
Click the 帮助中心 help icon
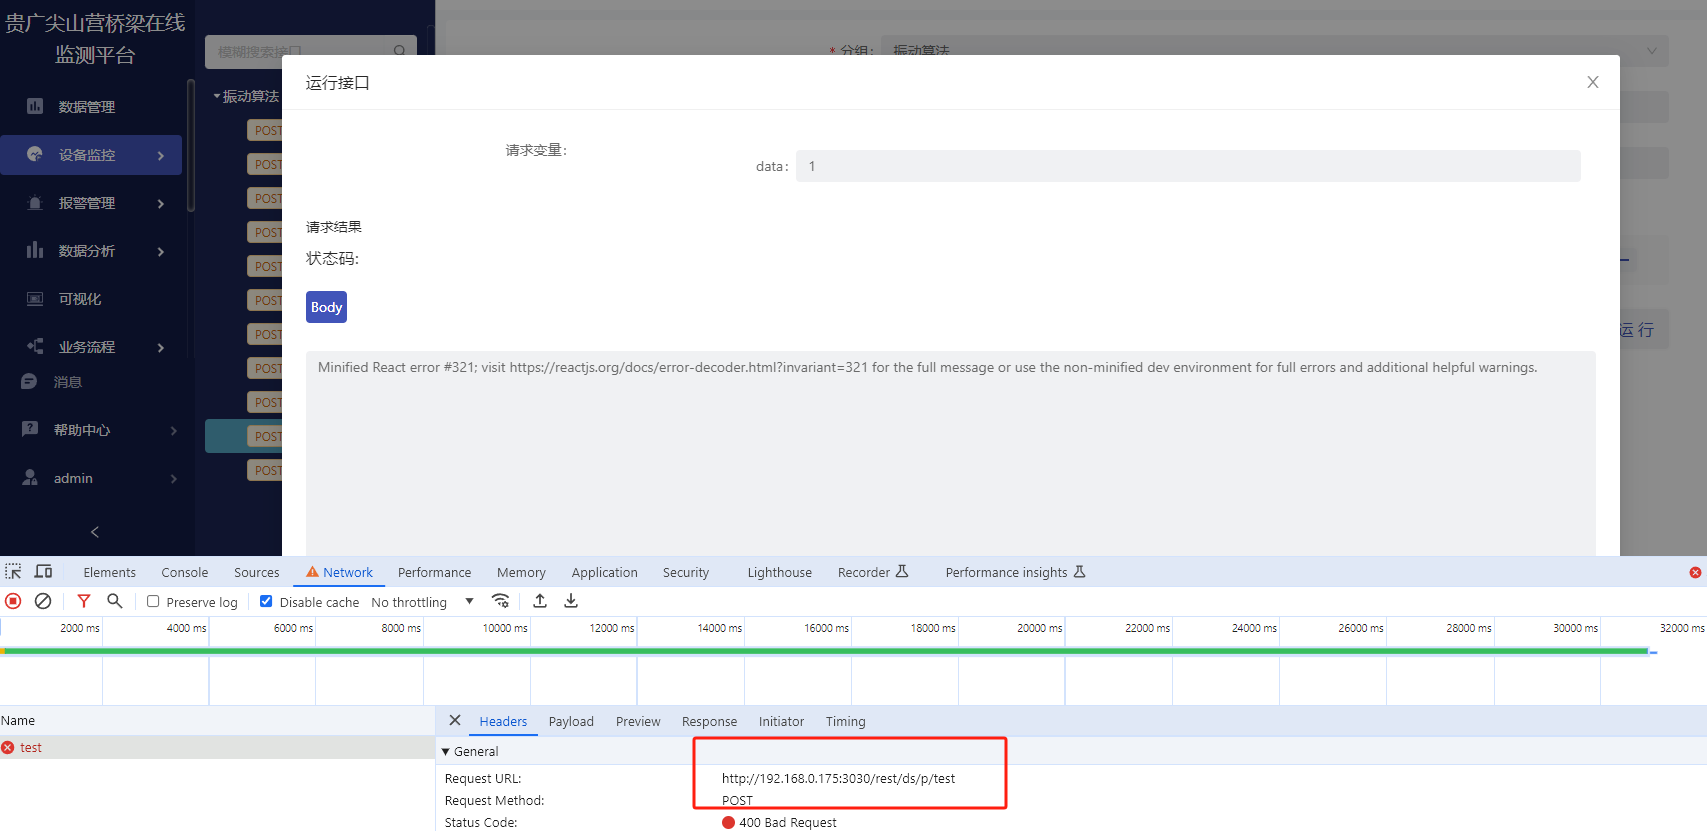[30, 429]
